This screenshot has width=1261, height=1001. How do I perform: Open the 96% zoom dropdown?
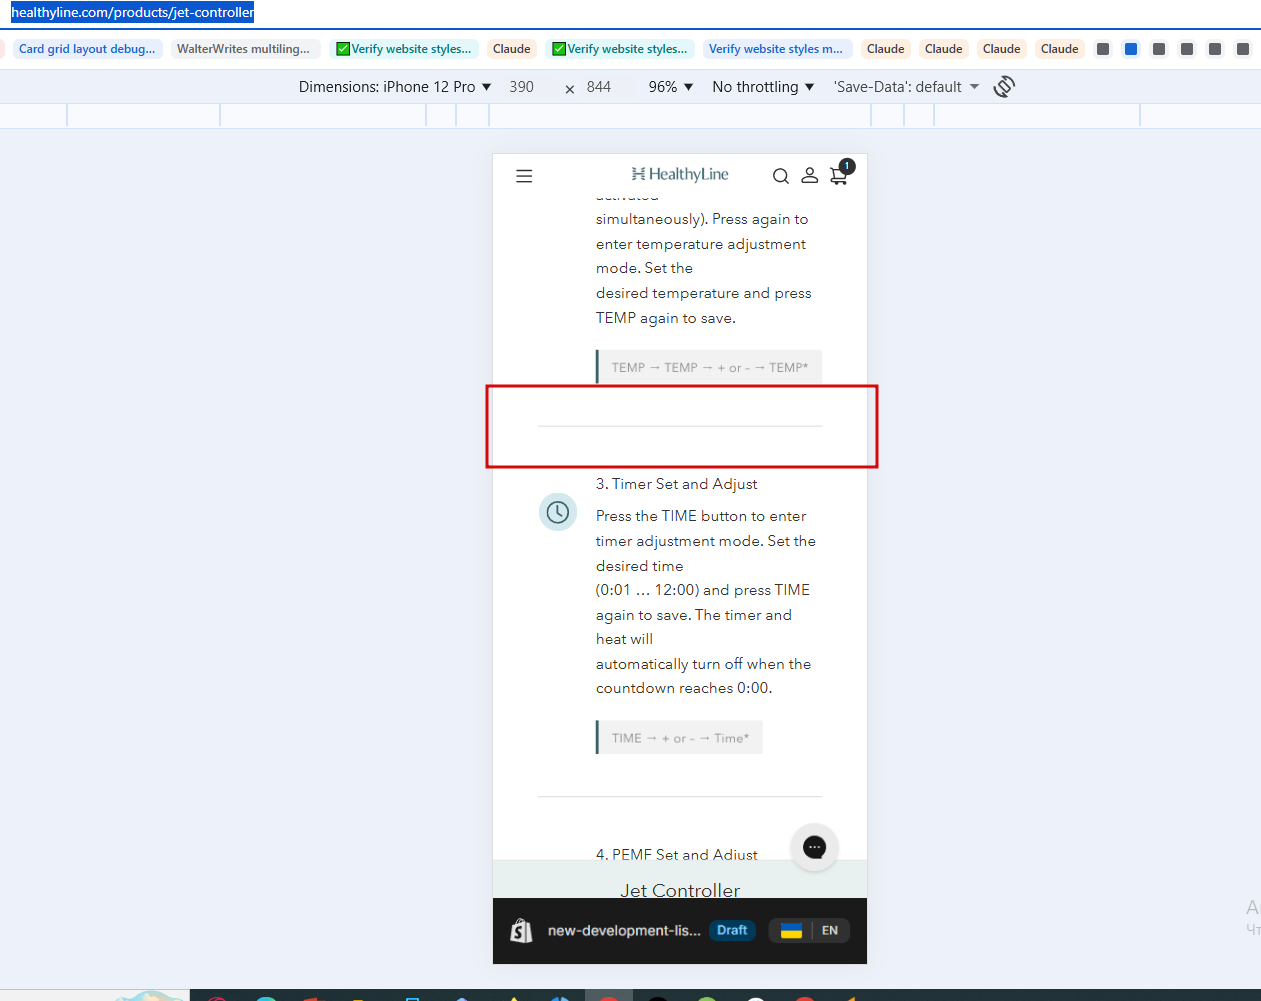click(671, 87)
